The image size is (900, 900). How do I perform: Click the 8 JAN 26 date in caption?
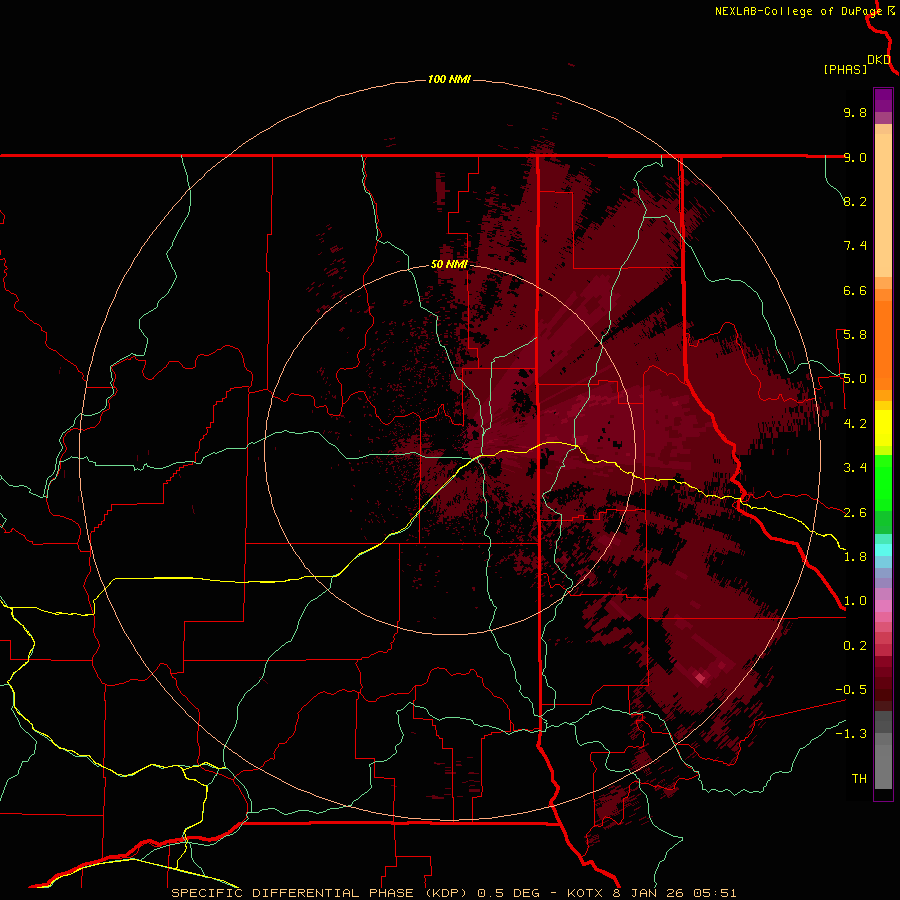pos(648,893)
